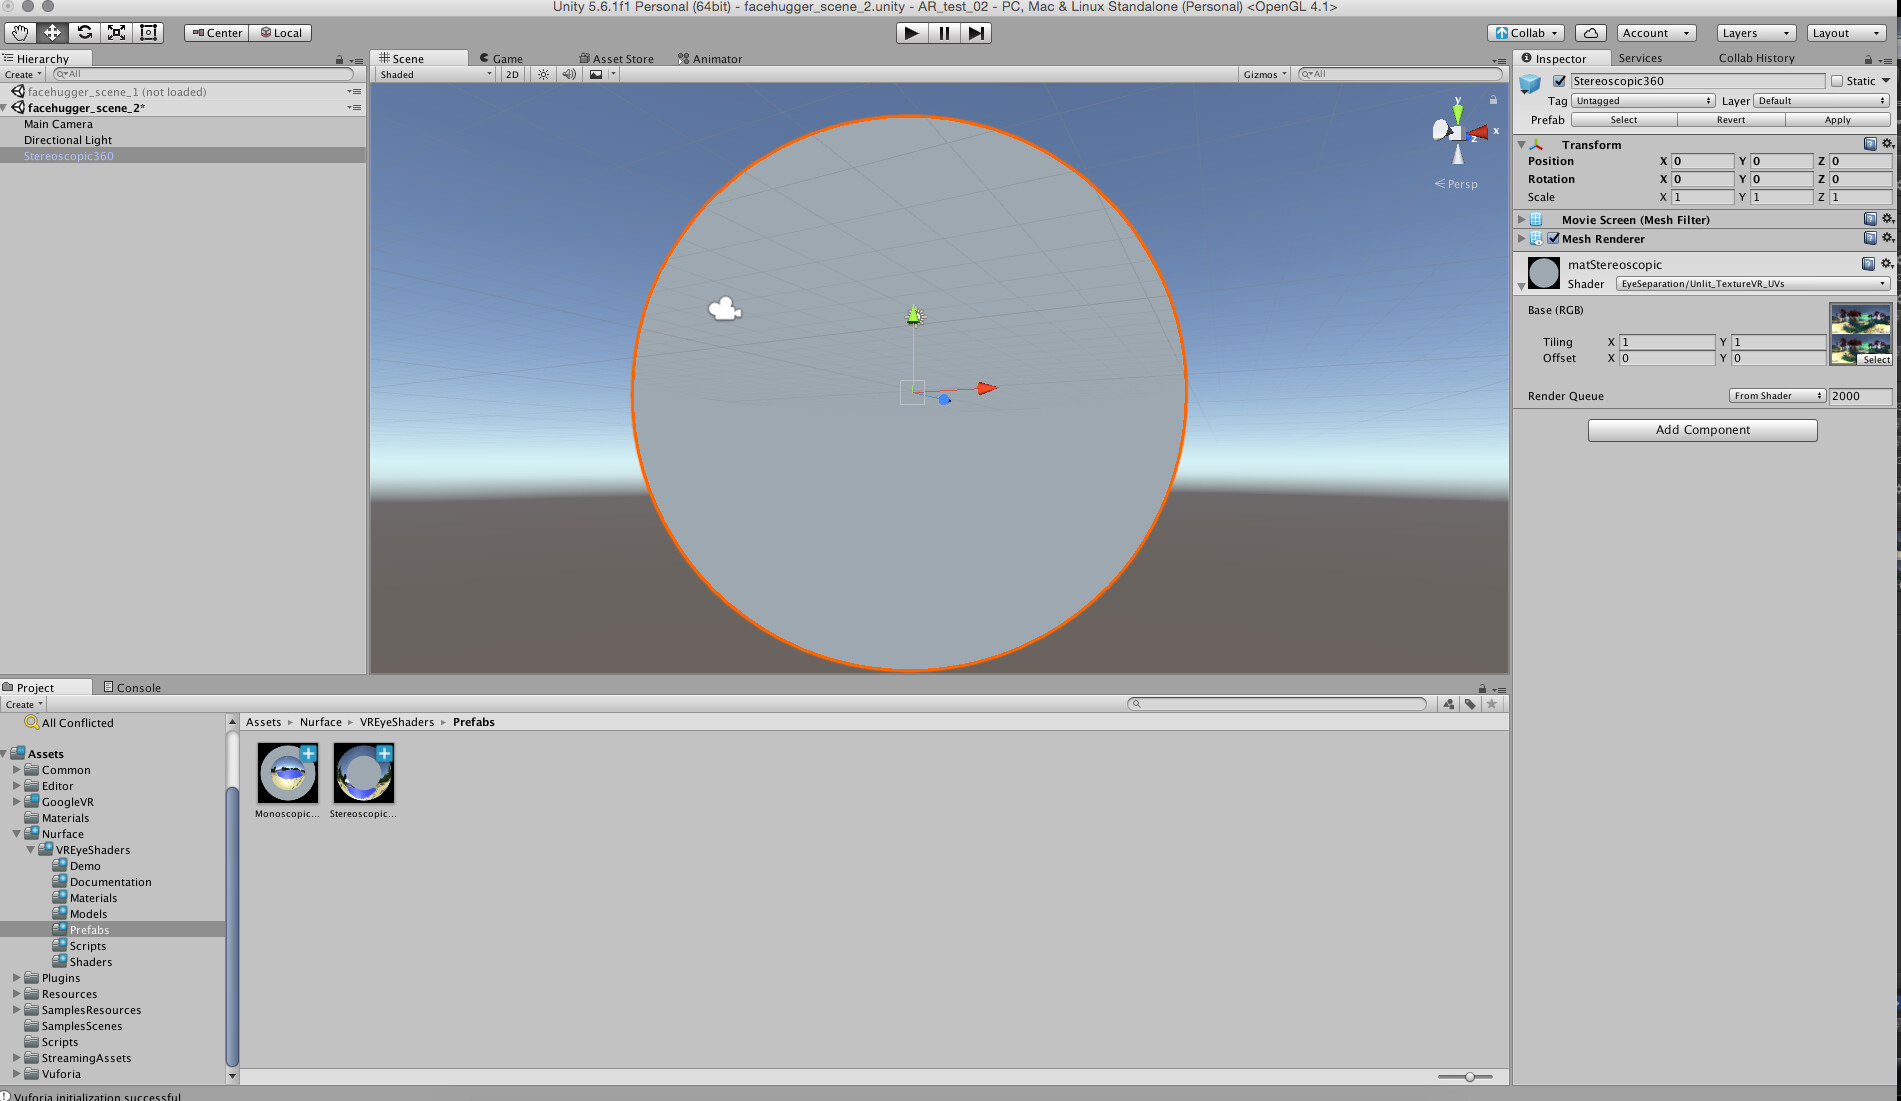Disable the Mesh Renderer checkbox
Image resolution: width=1901 pixels, height=1101 pixels.
click(1553, 239)
